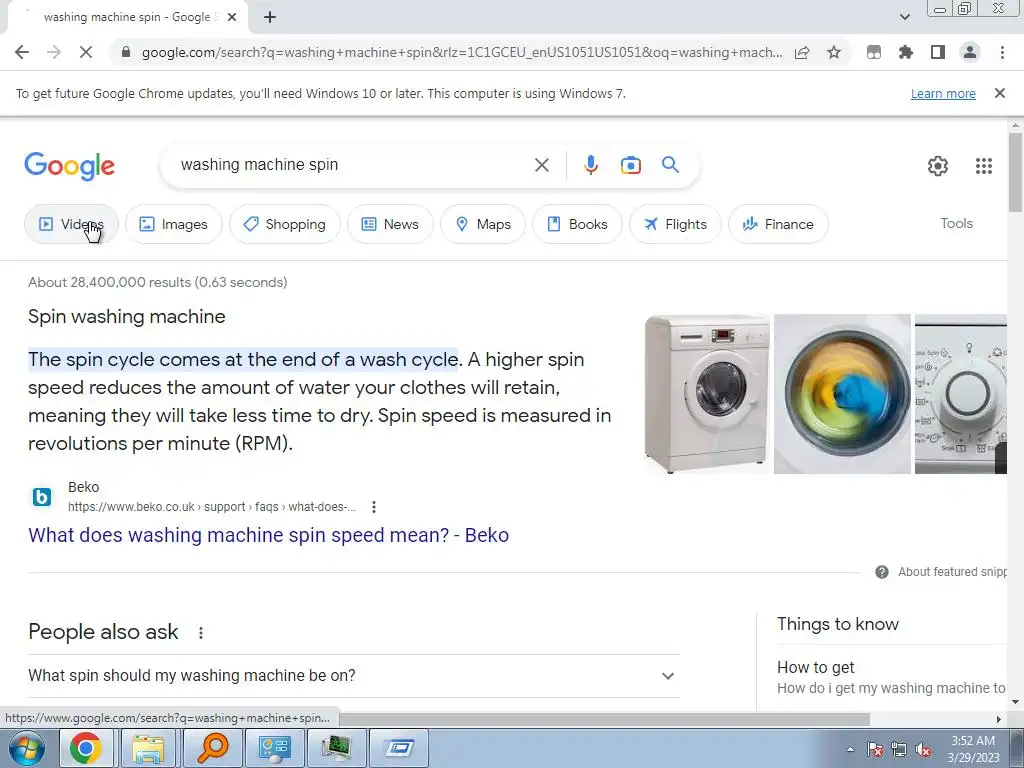Open Chrome from the taskbar
1024x768 pixels.
86,748
